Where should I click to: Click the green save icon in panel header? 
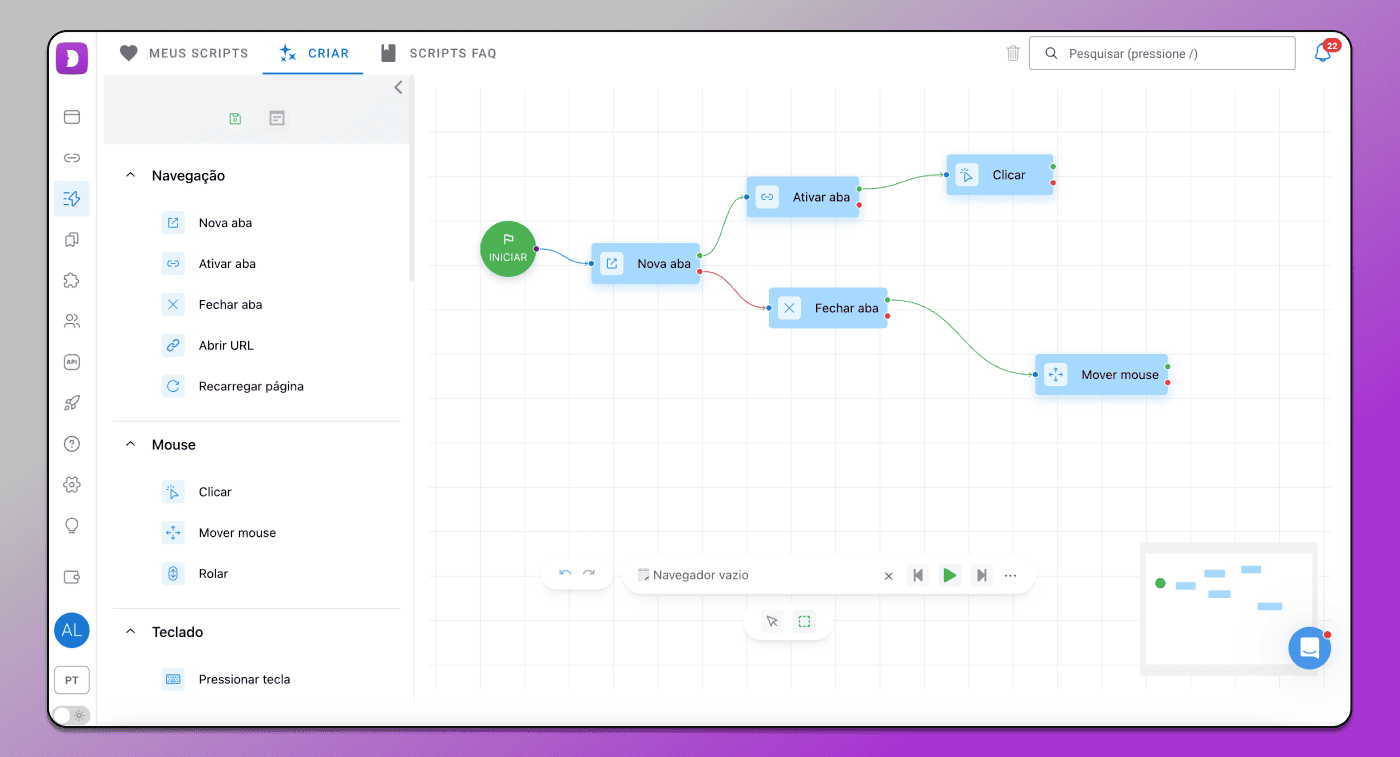click(x=235, y=118)
